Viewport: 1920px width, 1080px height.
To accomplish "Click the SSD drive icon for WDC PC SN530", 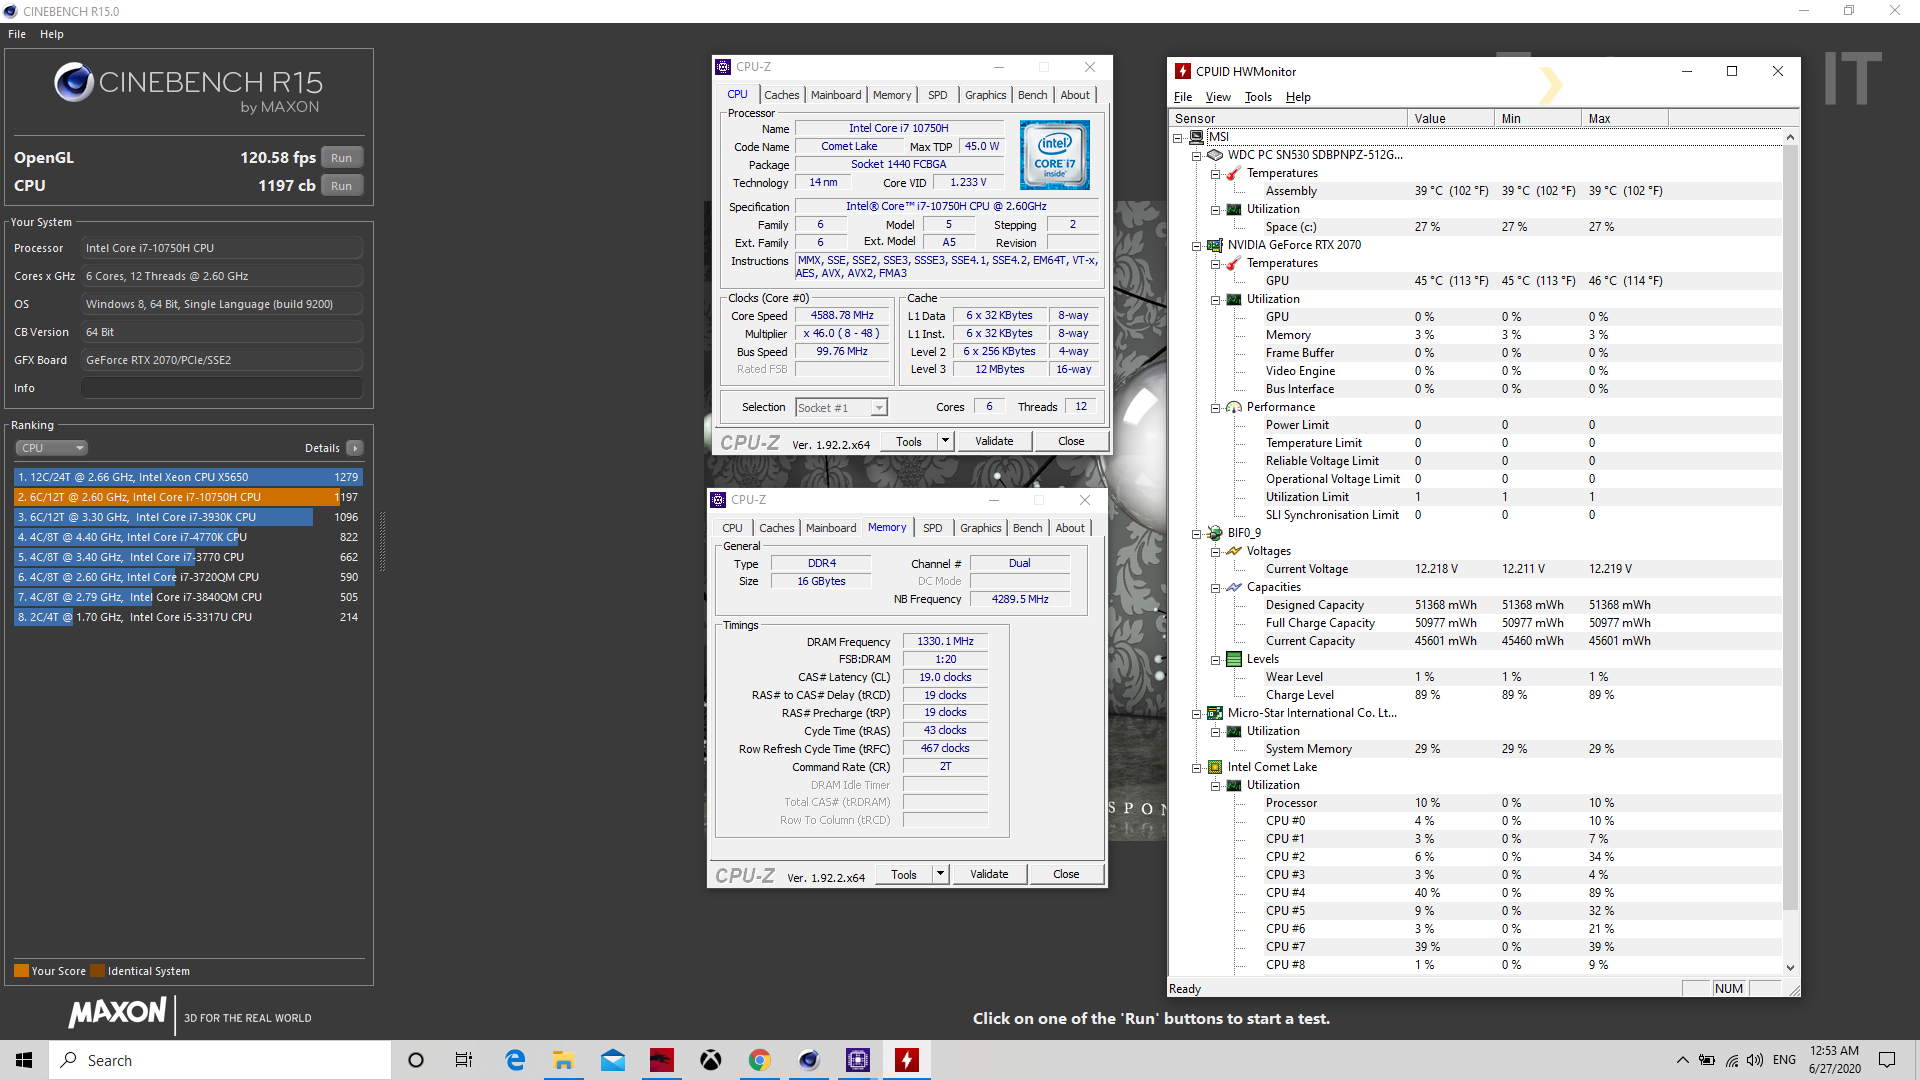I will [1215, 155].
